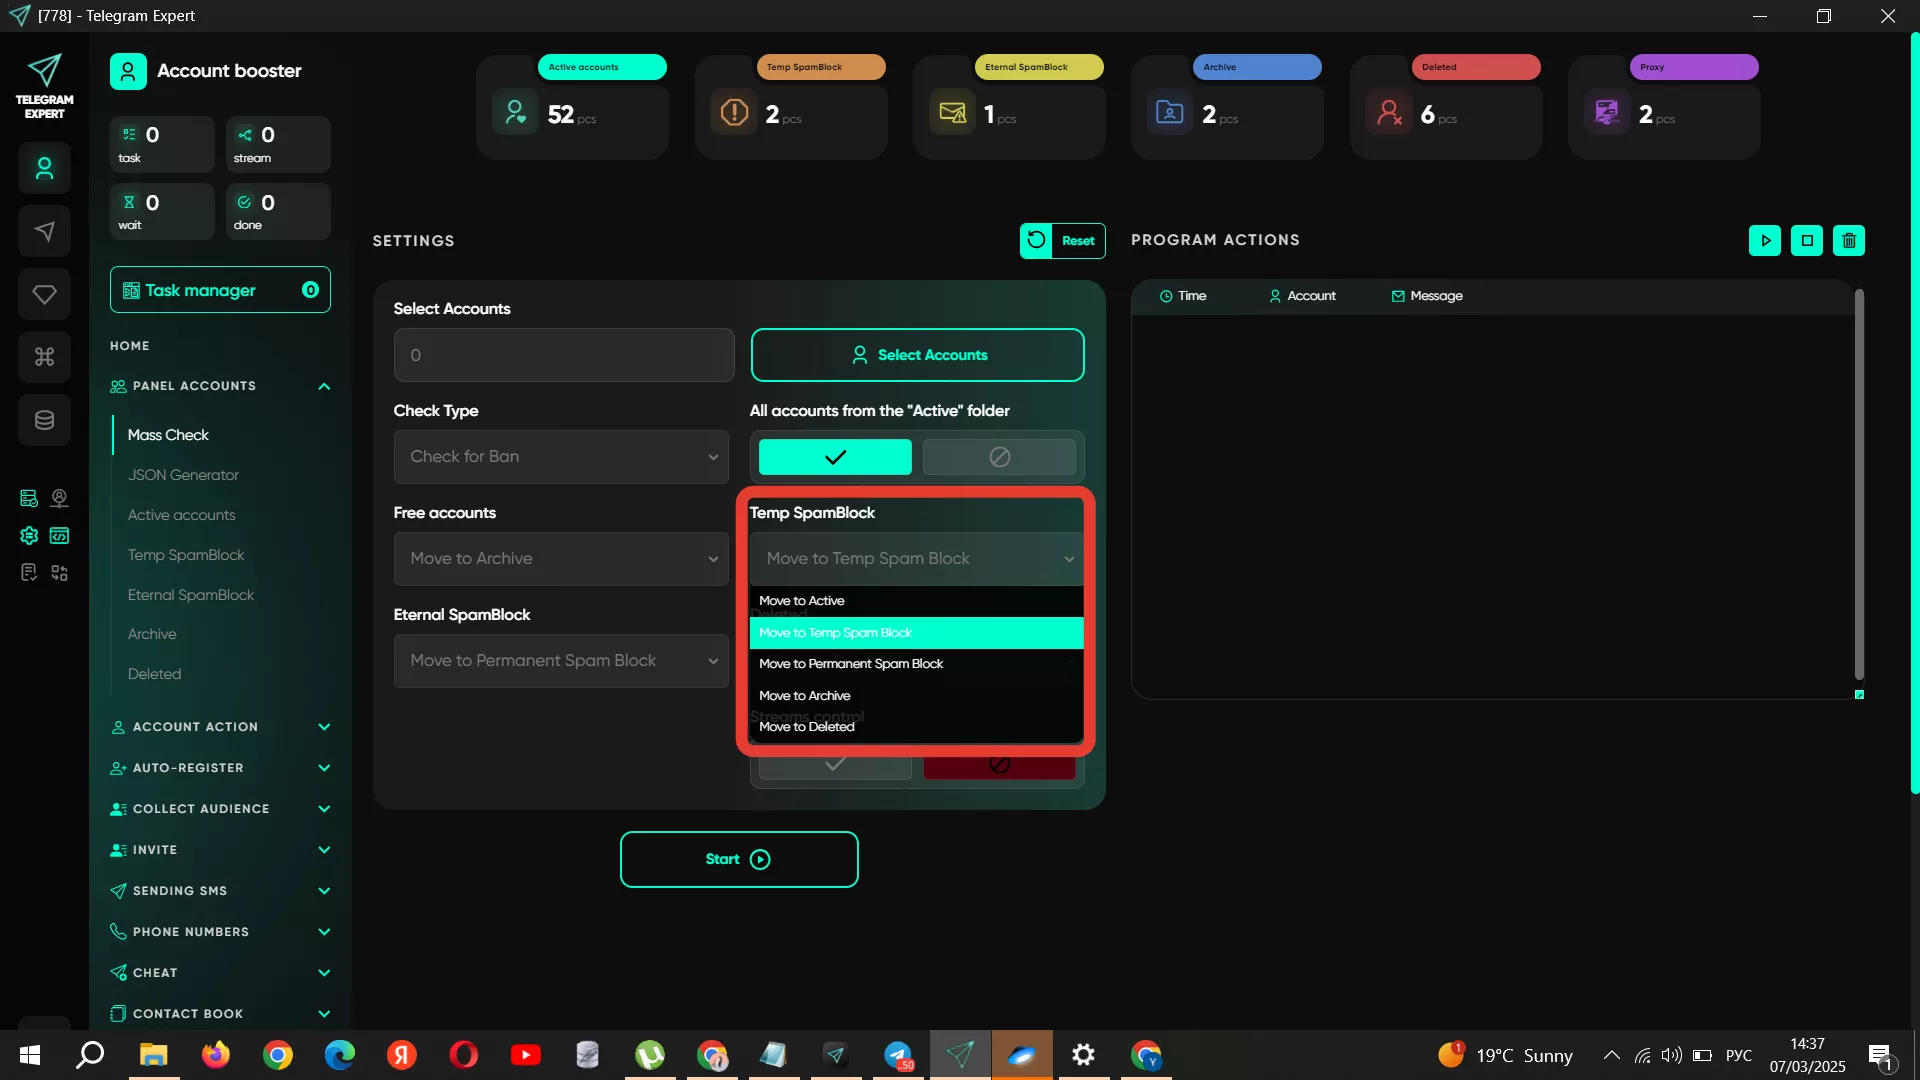Image resolution: width=1920 pixels, height=1080 pixels.
Task: Open the paper plane sidebar section
Action: point(44,231)
